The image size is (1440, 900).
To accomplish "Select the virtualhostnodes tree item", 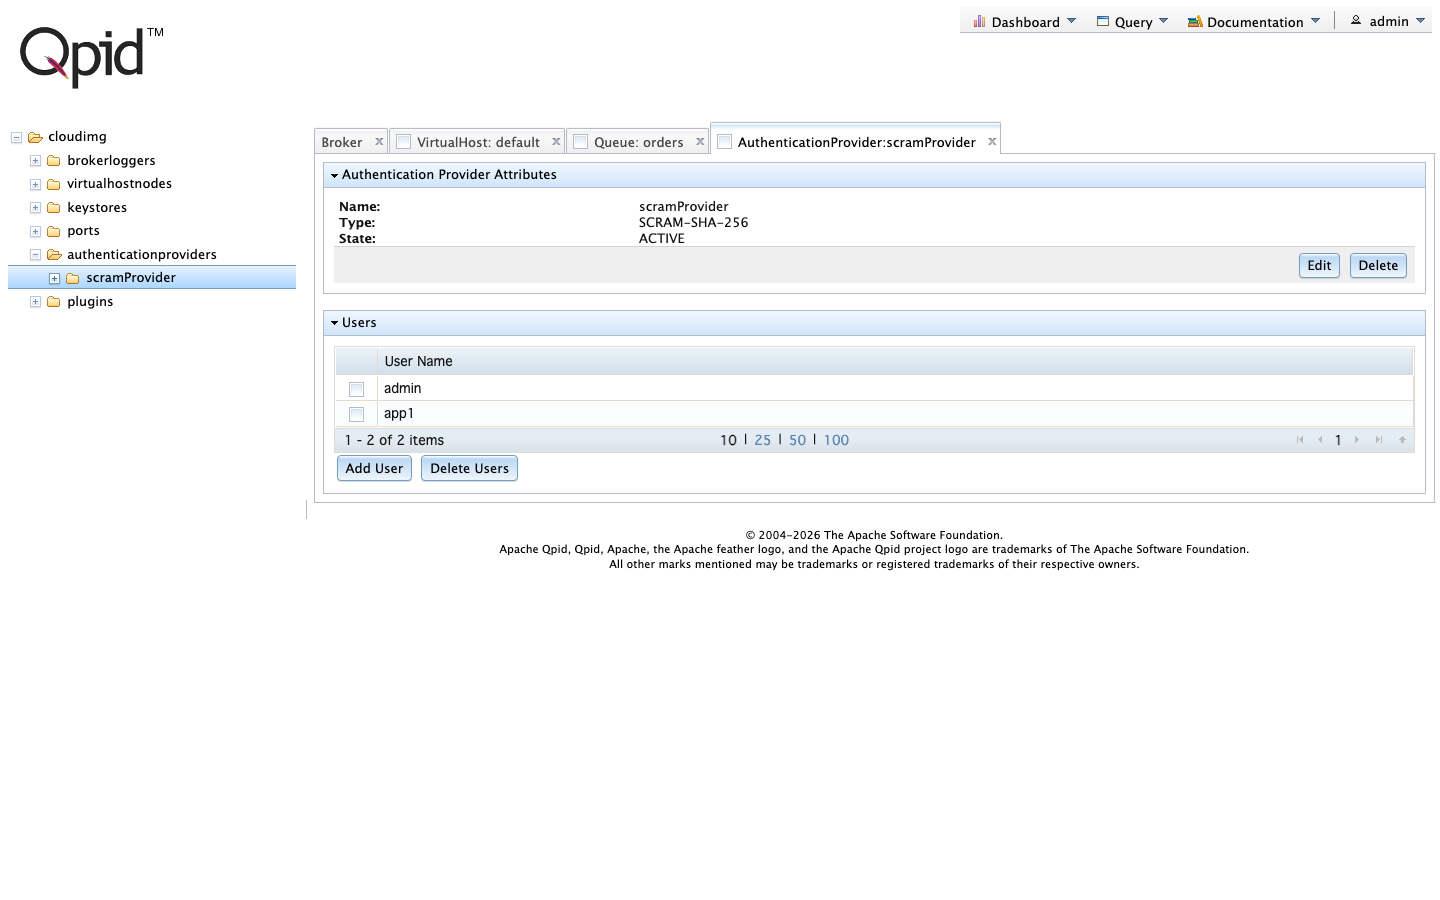I will (119, 184).
